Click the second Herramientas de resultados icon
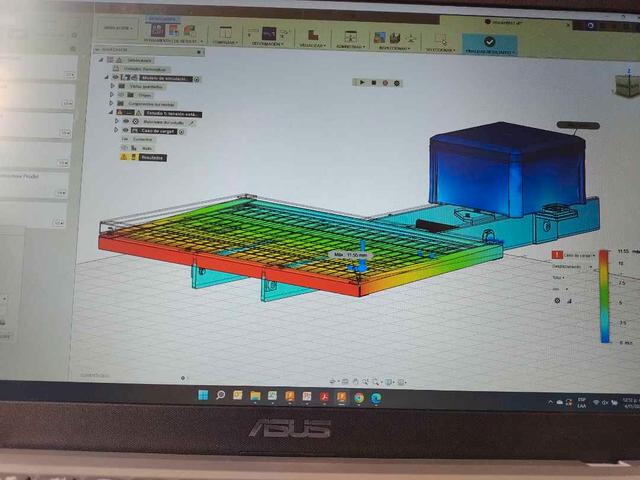 [x=173, y=30]
